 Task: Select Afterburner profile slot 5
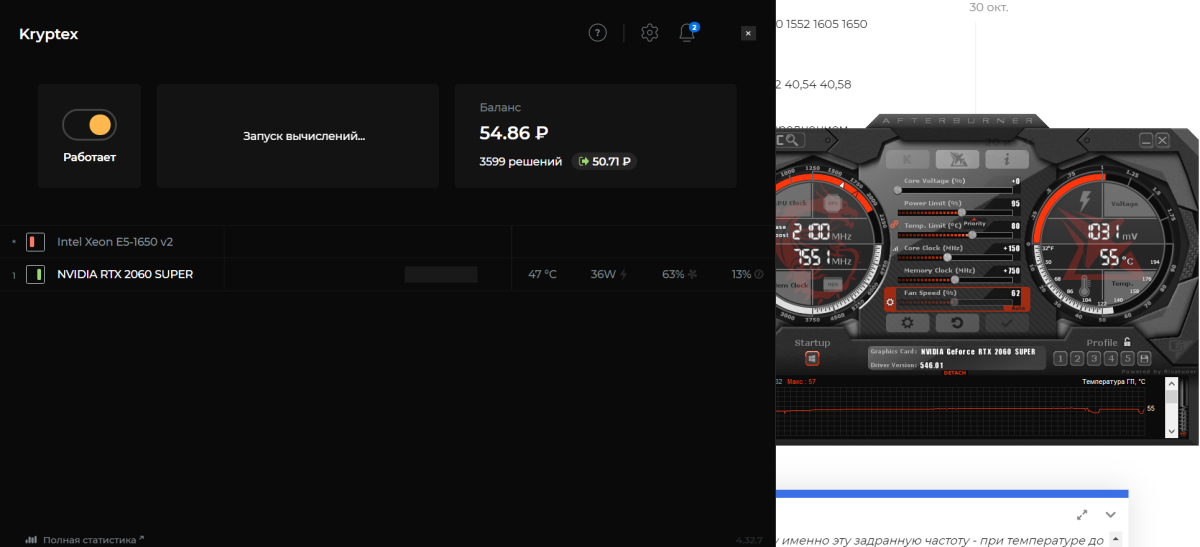coord(1128,358)
